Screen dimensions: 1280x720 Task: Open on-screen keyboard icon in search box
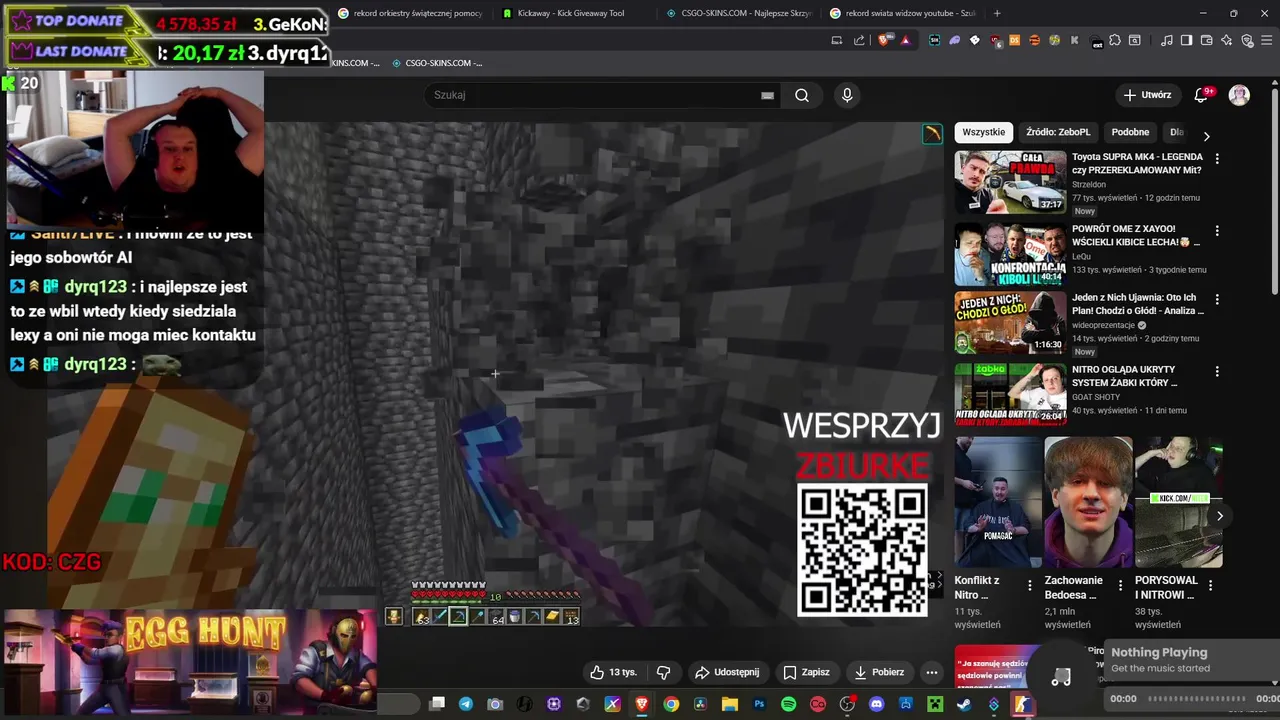(x=767, y=95)
